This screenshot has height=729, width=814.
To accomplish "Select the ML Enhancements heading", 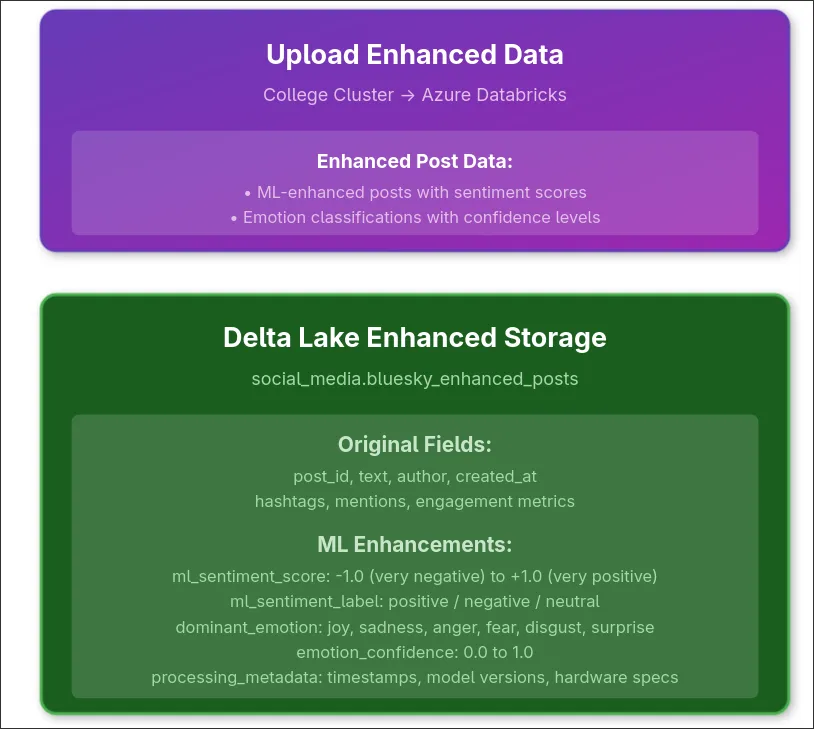I will point(414,545).
